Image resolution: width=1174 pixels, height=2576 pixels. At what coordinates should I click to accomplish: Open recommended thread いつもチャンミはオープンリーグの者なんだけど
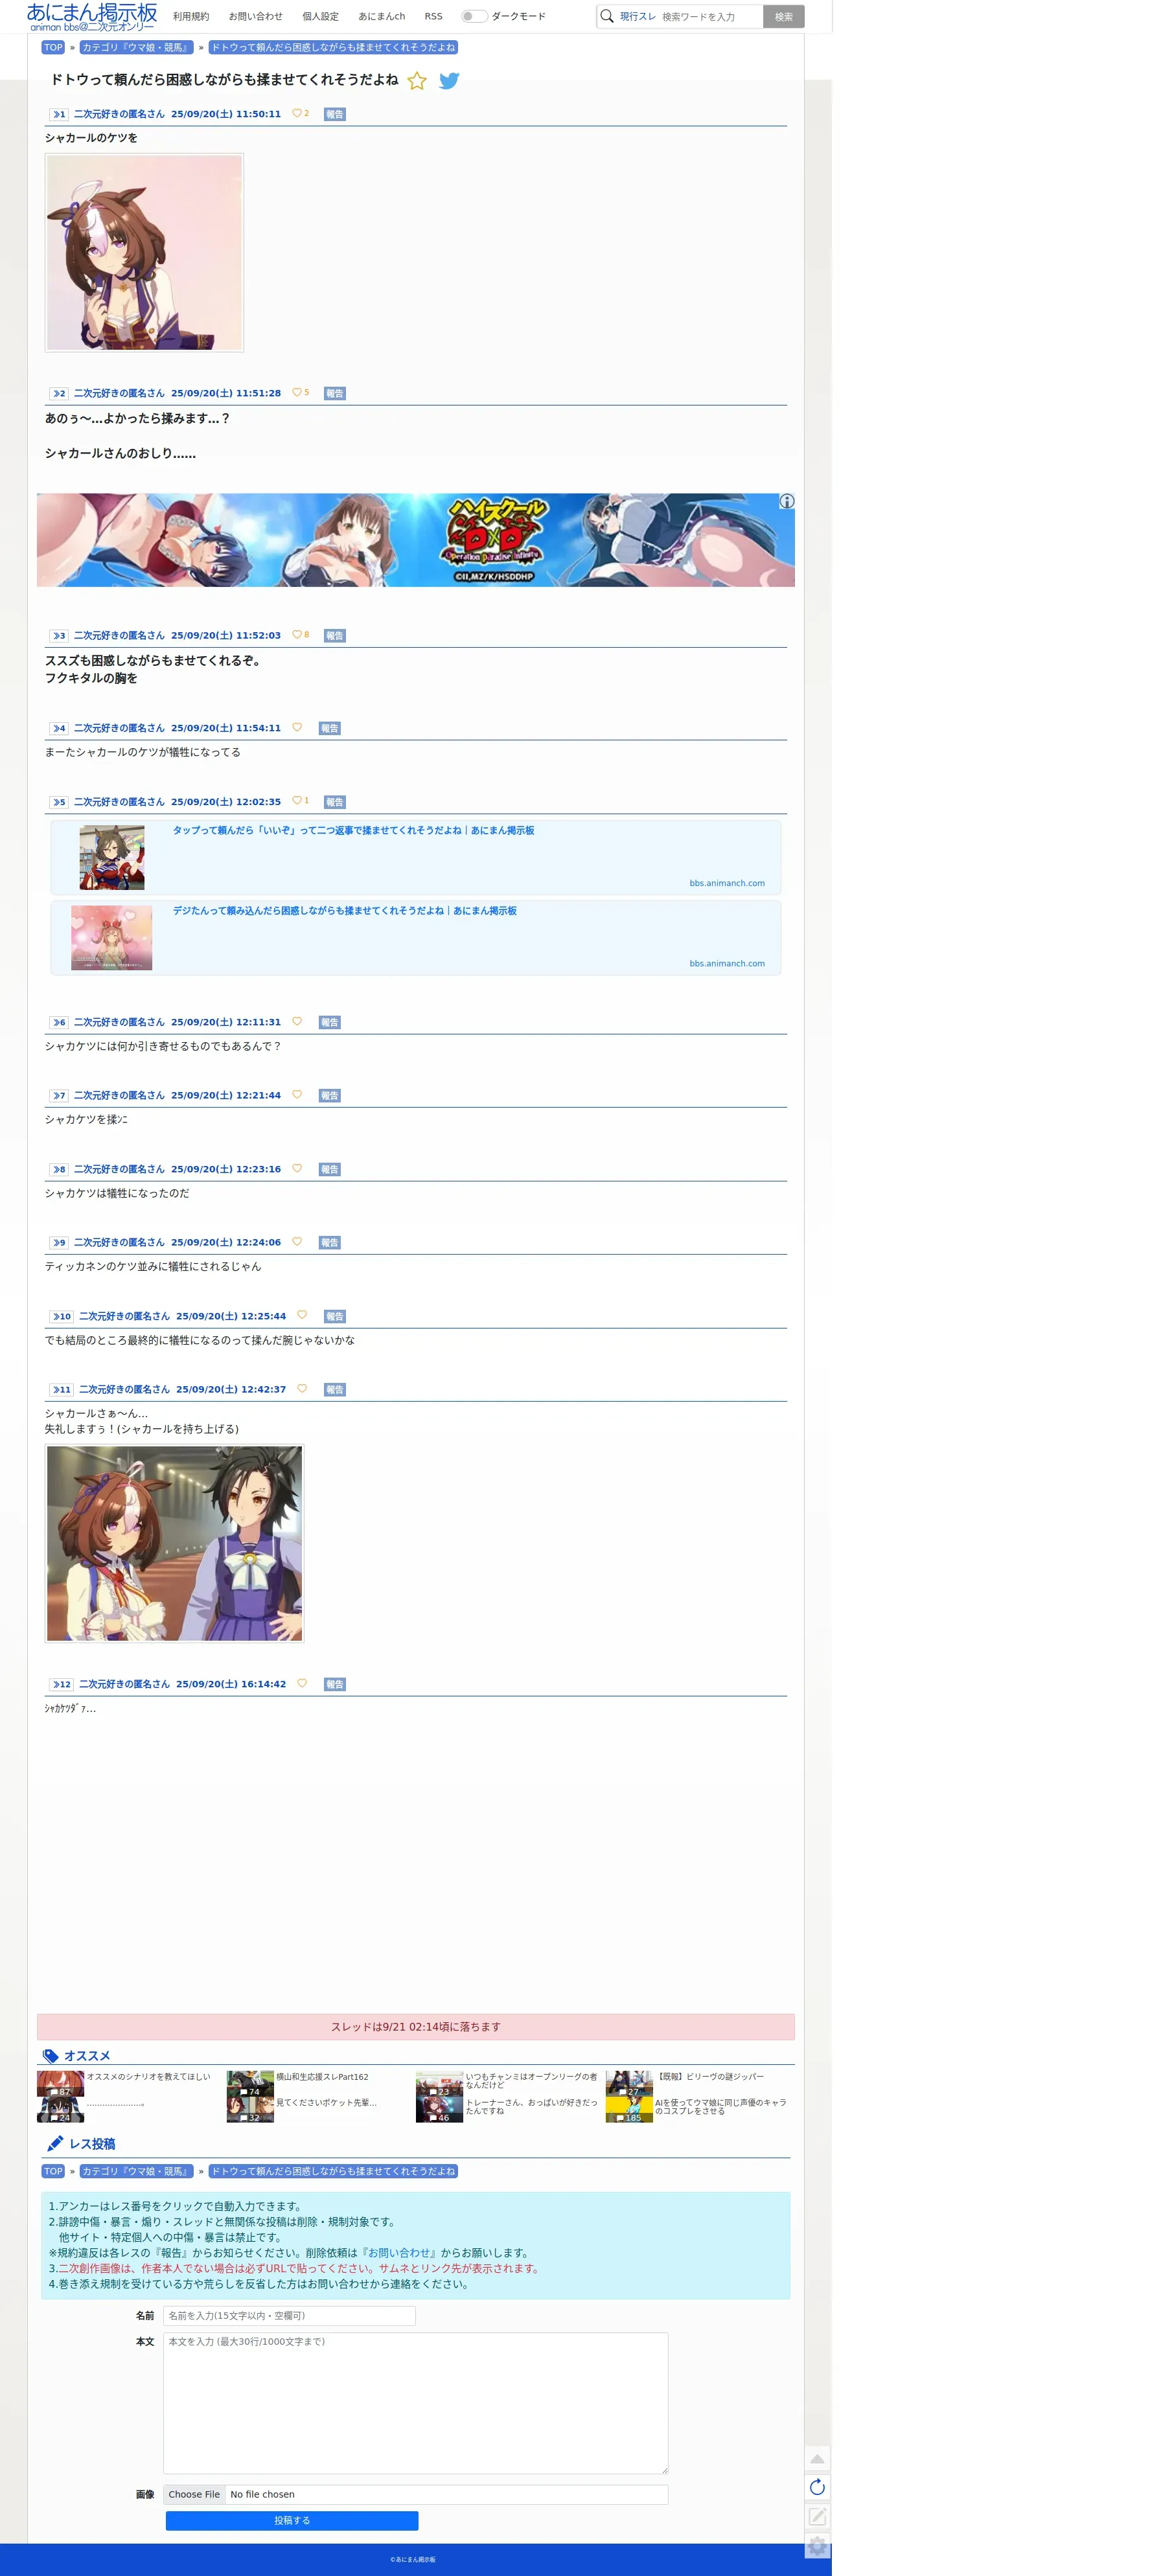click(x=531, y=2081)
